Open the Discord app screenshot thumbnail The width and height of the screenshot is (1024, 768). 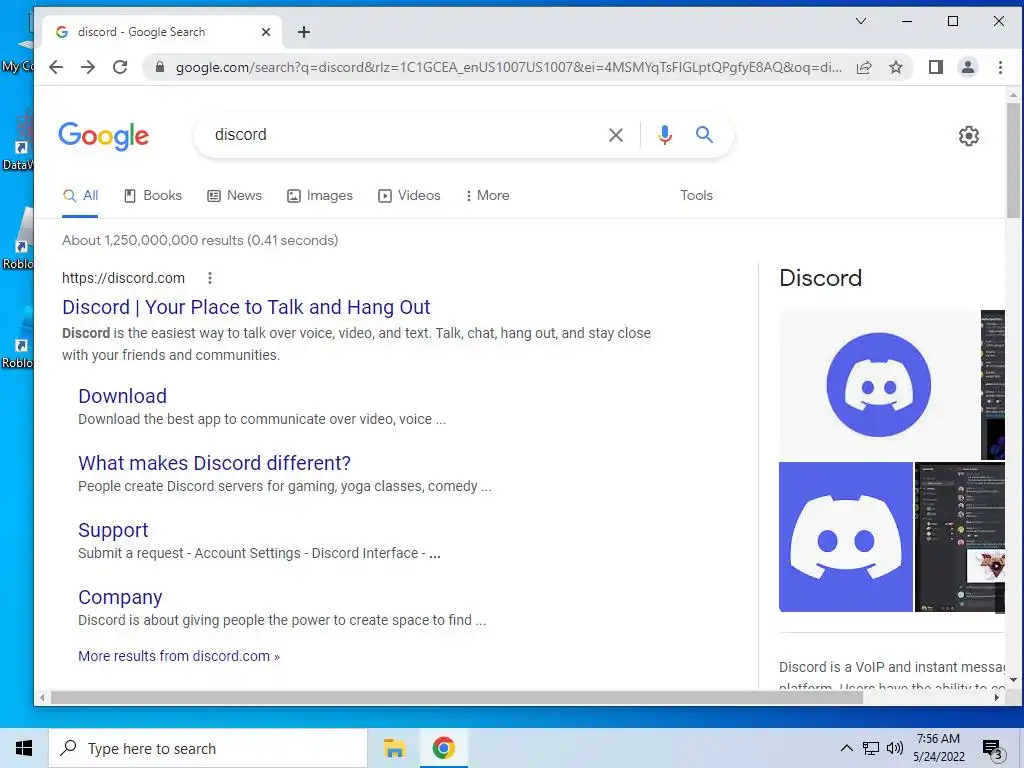959,537
